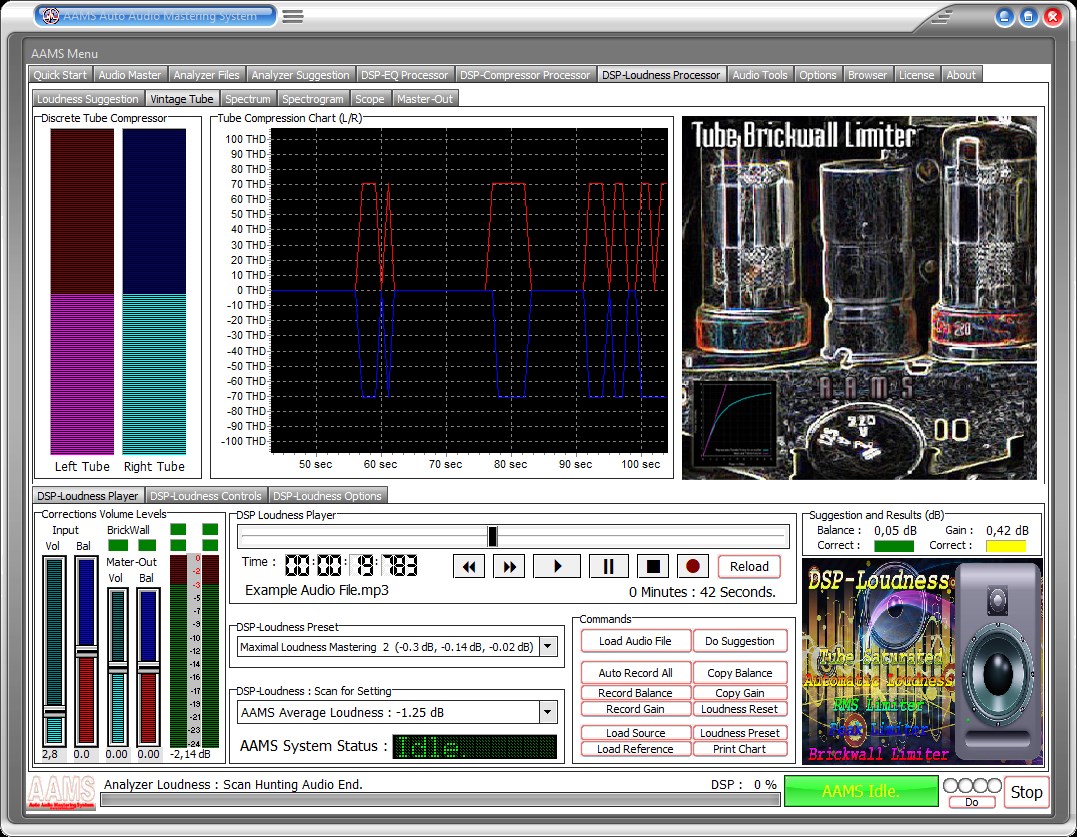
Task: Click the Print Chart button
Action: [740, 748]
